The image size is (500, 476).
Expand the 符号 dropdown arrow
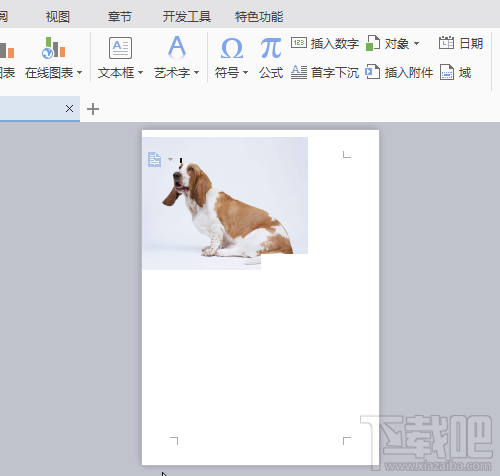point(245,72)
